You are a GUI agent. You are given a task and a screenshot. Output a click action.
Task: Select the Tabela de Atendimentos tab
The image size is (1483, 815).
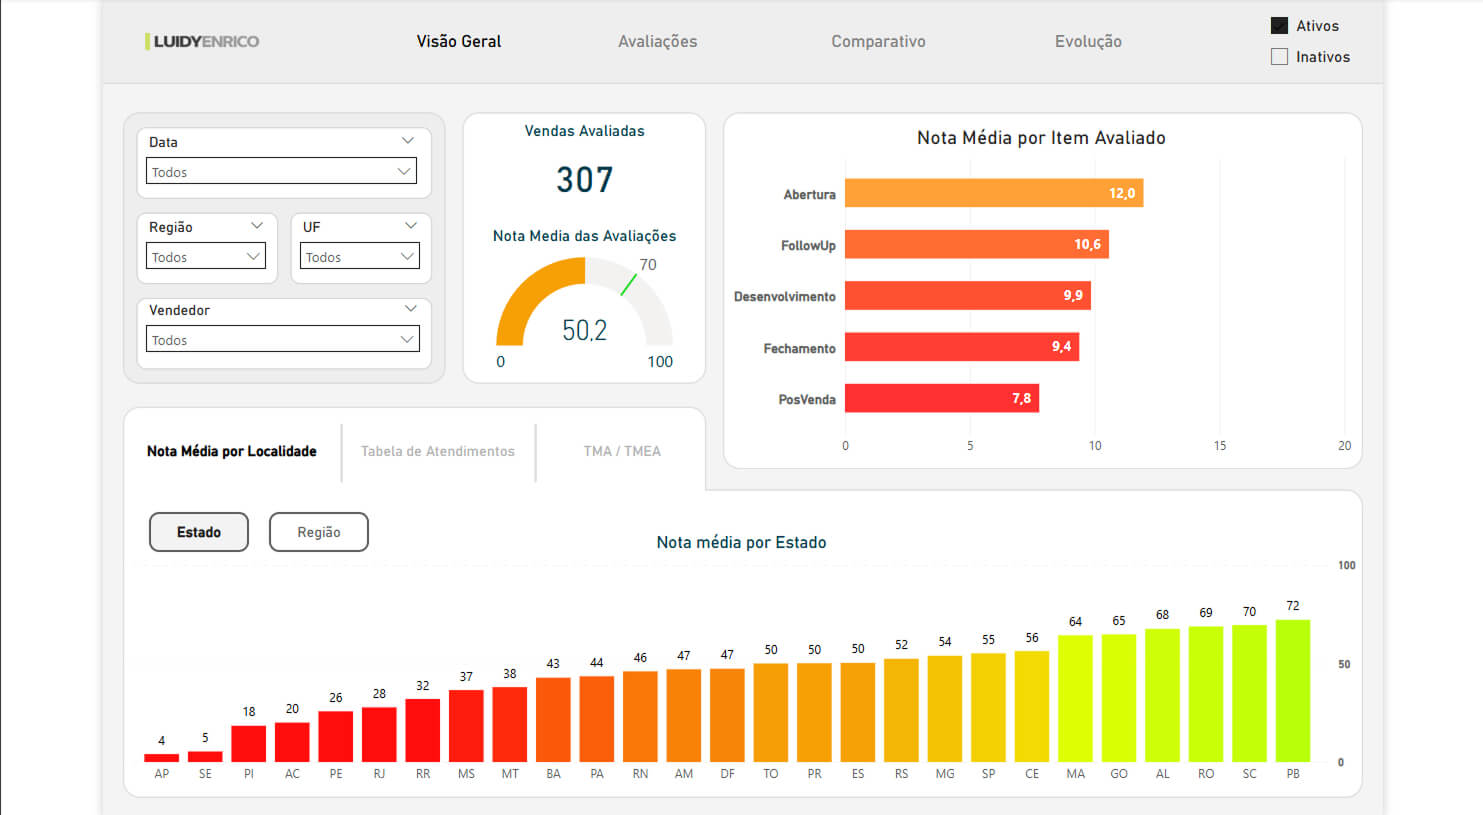(438, 451)
